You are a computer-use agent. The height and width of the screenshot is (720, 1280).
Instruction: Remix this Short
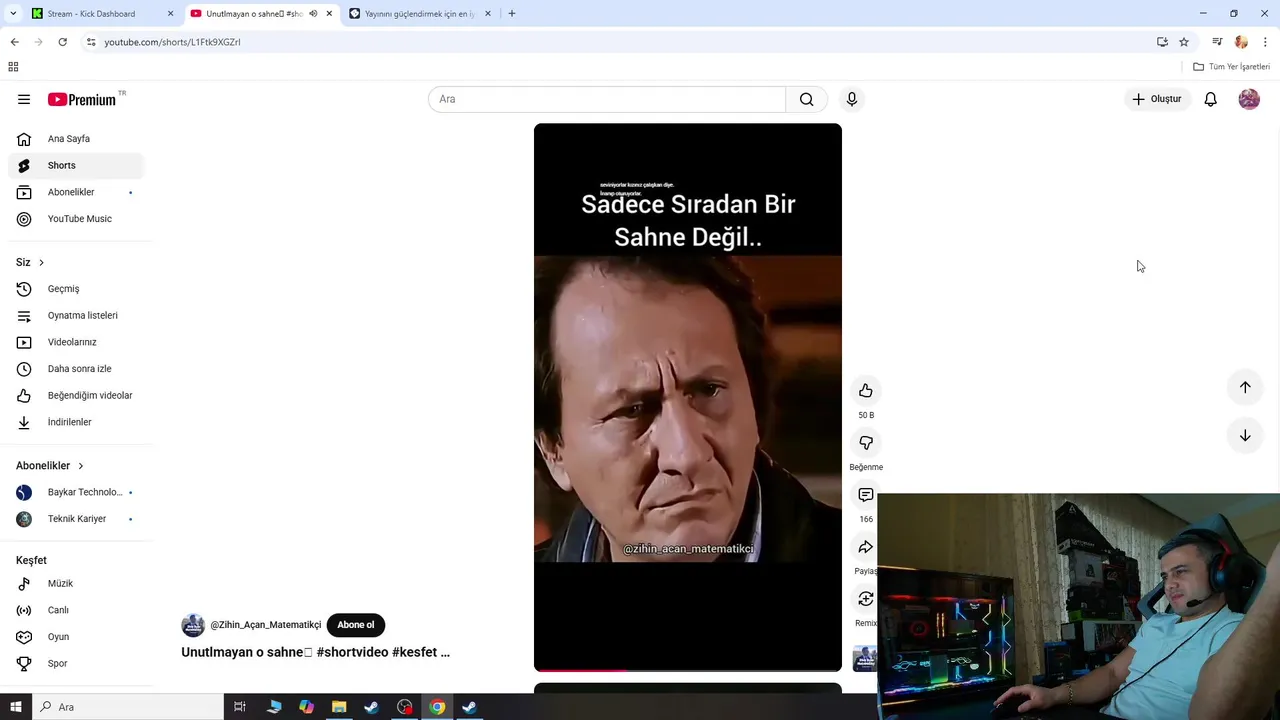pyautogui.click(x=866, y=599)
